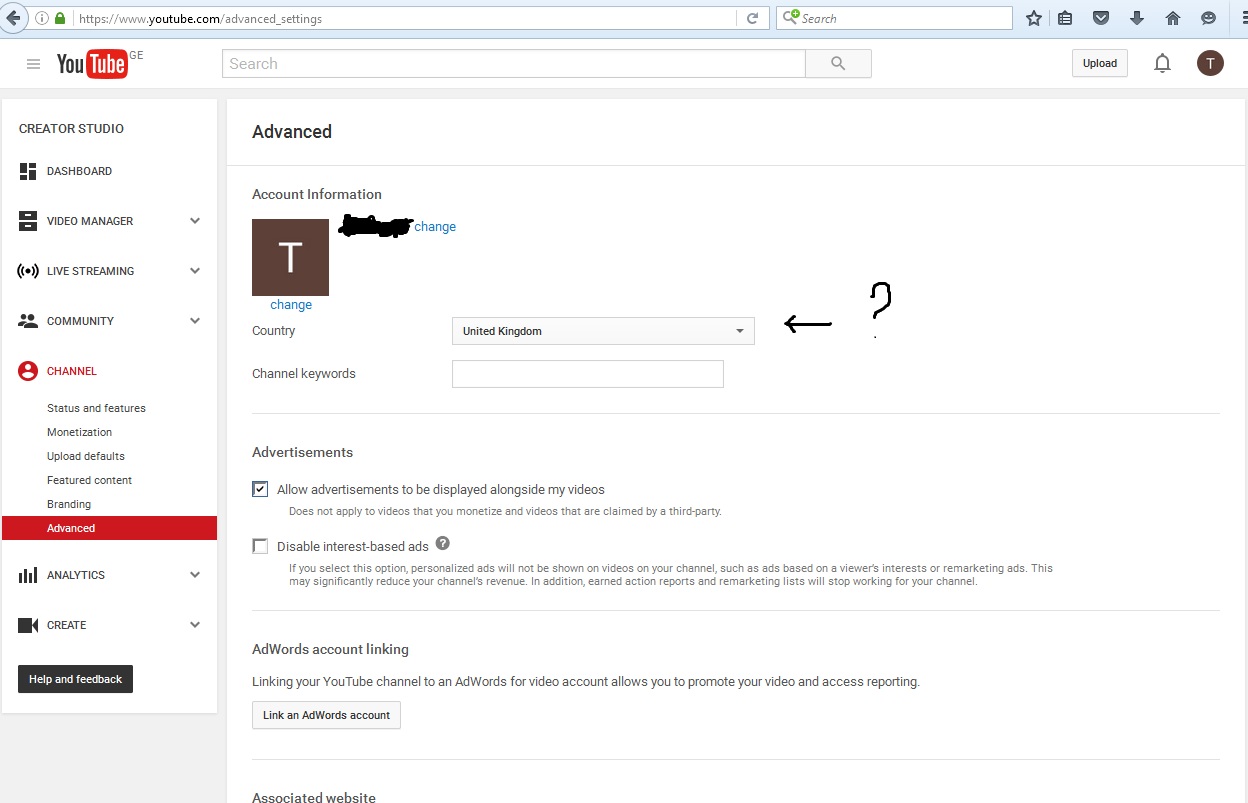Click the Analytics bar chart icon
This screenshot has height=803, width=1248.
28,575
